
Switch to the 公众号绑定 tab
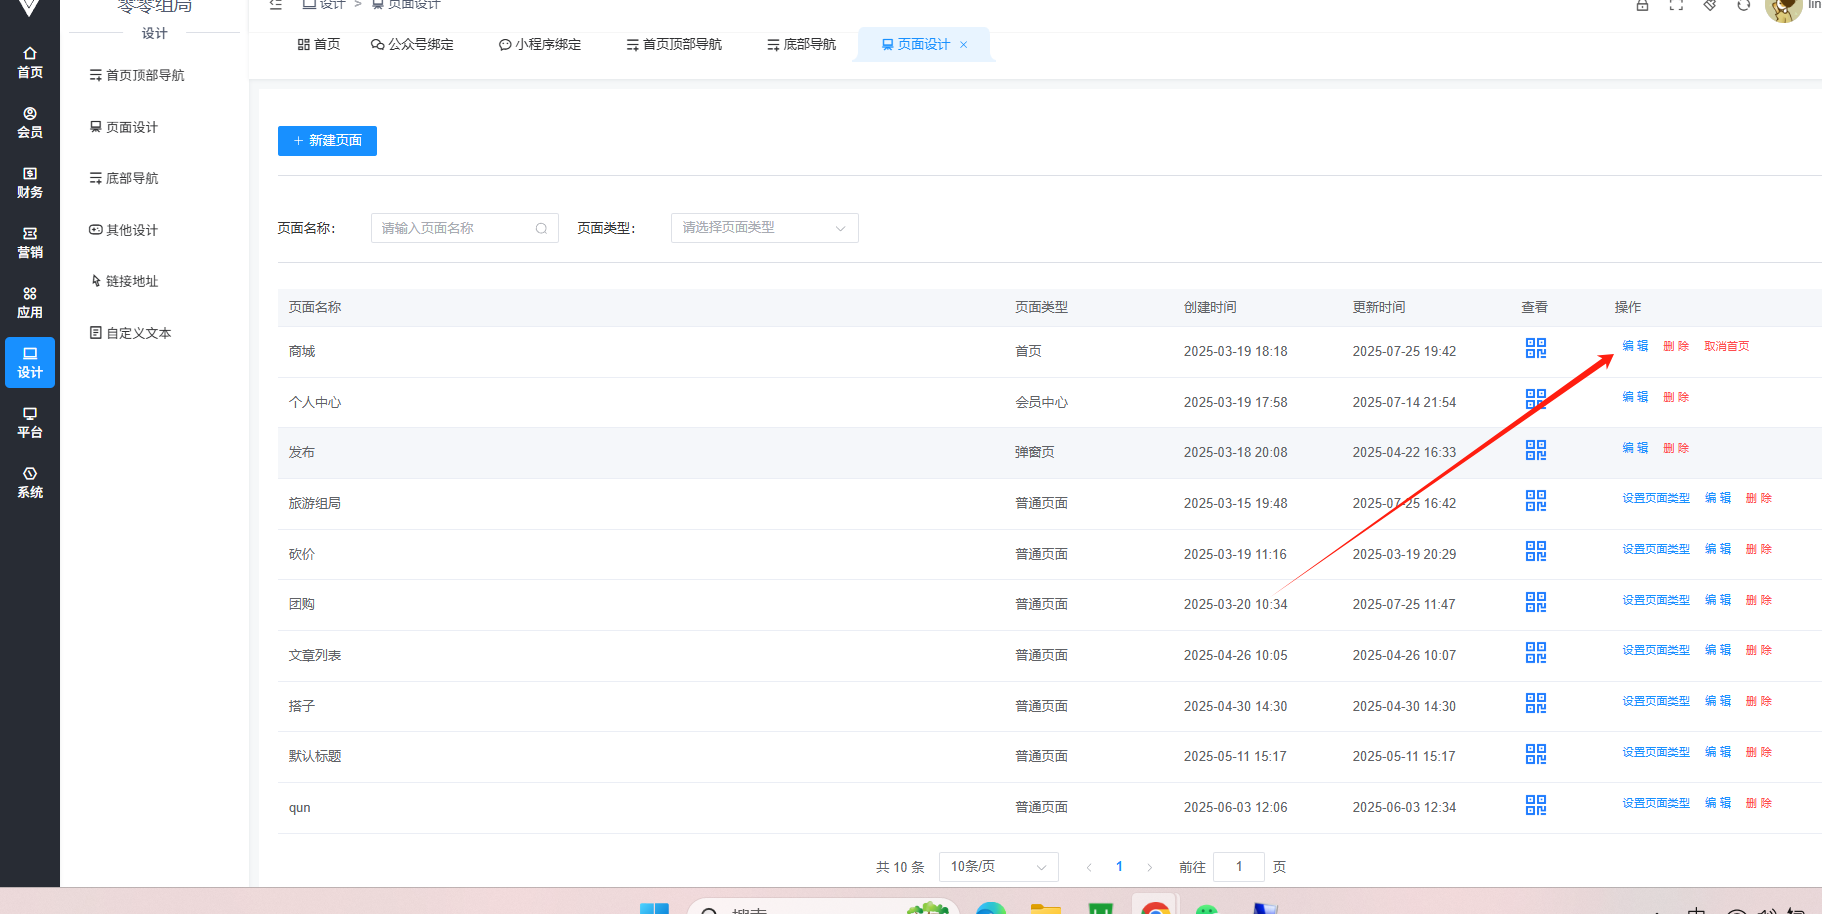click(412, 45)
